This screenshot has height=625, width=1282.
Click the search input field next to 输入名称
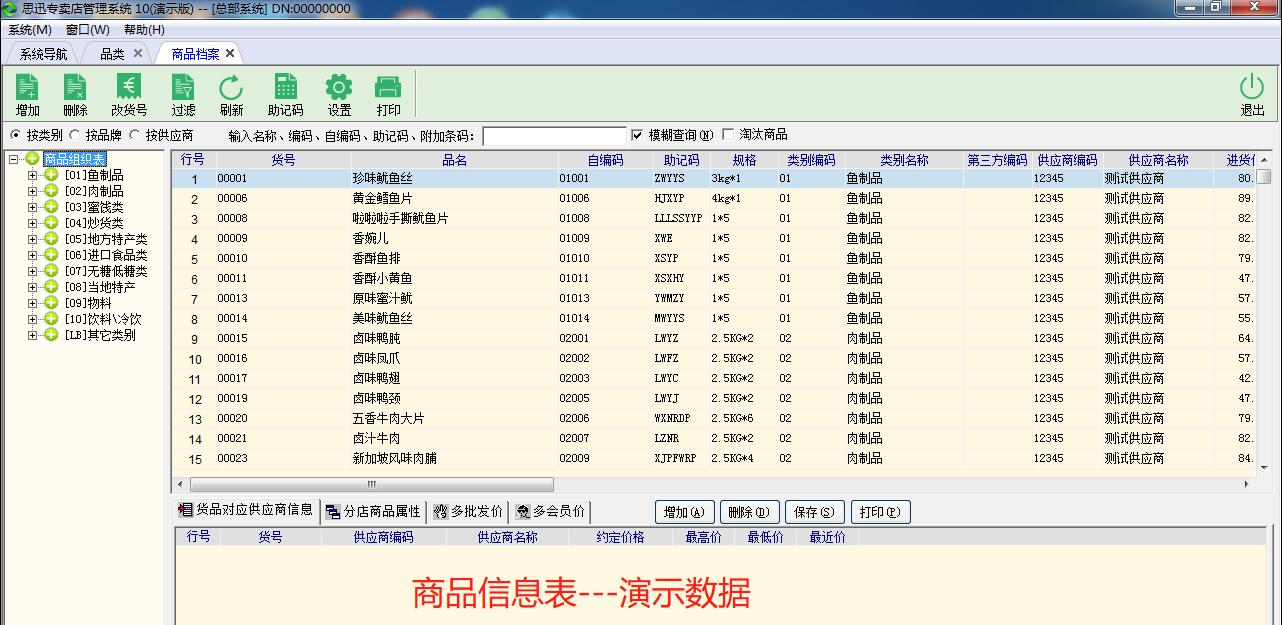click(555, 135)
